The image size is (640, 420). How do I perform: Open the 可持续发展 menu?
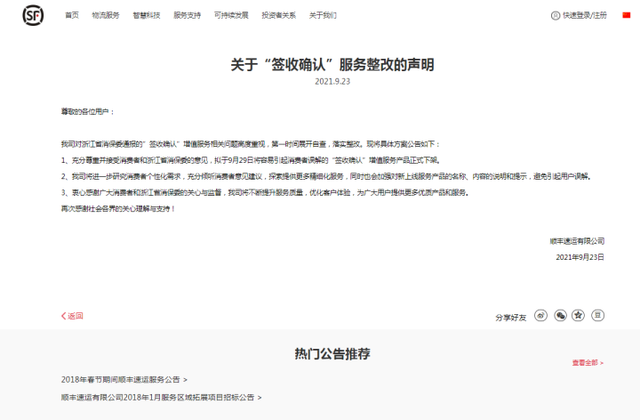231,16
